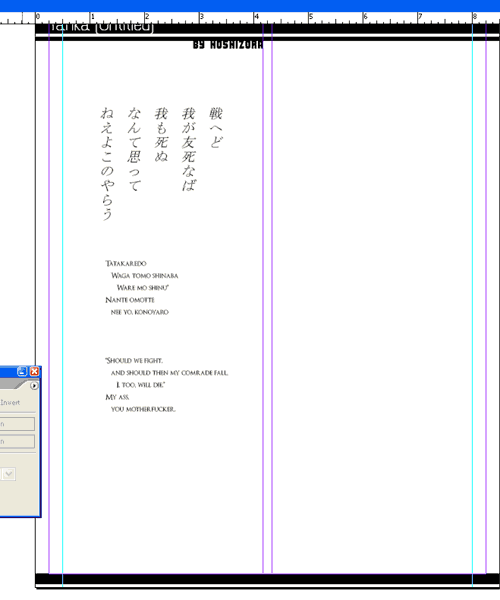
Task: Open the dropdown arrow in the floating panel
Action: click(x=9, y=474)
